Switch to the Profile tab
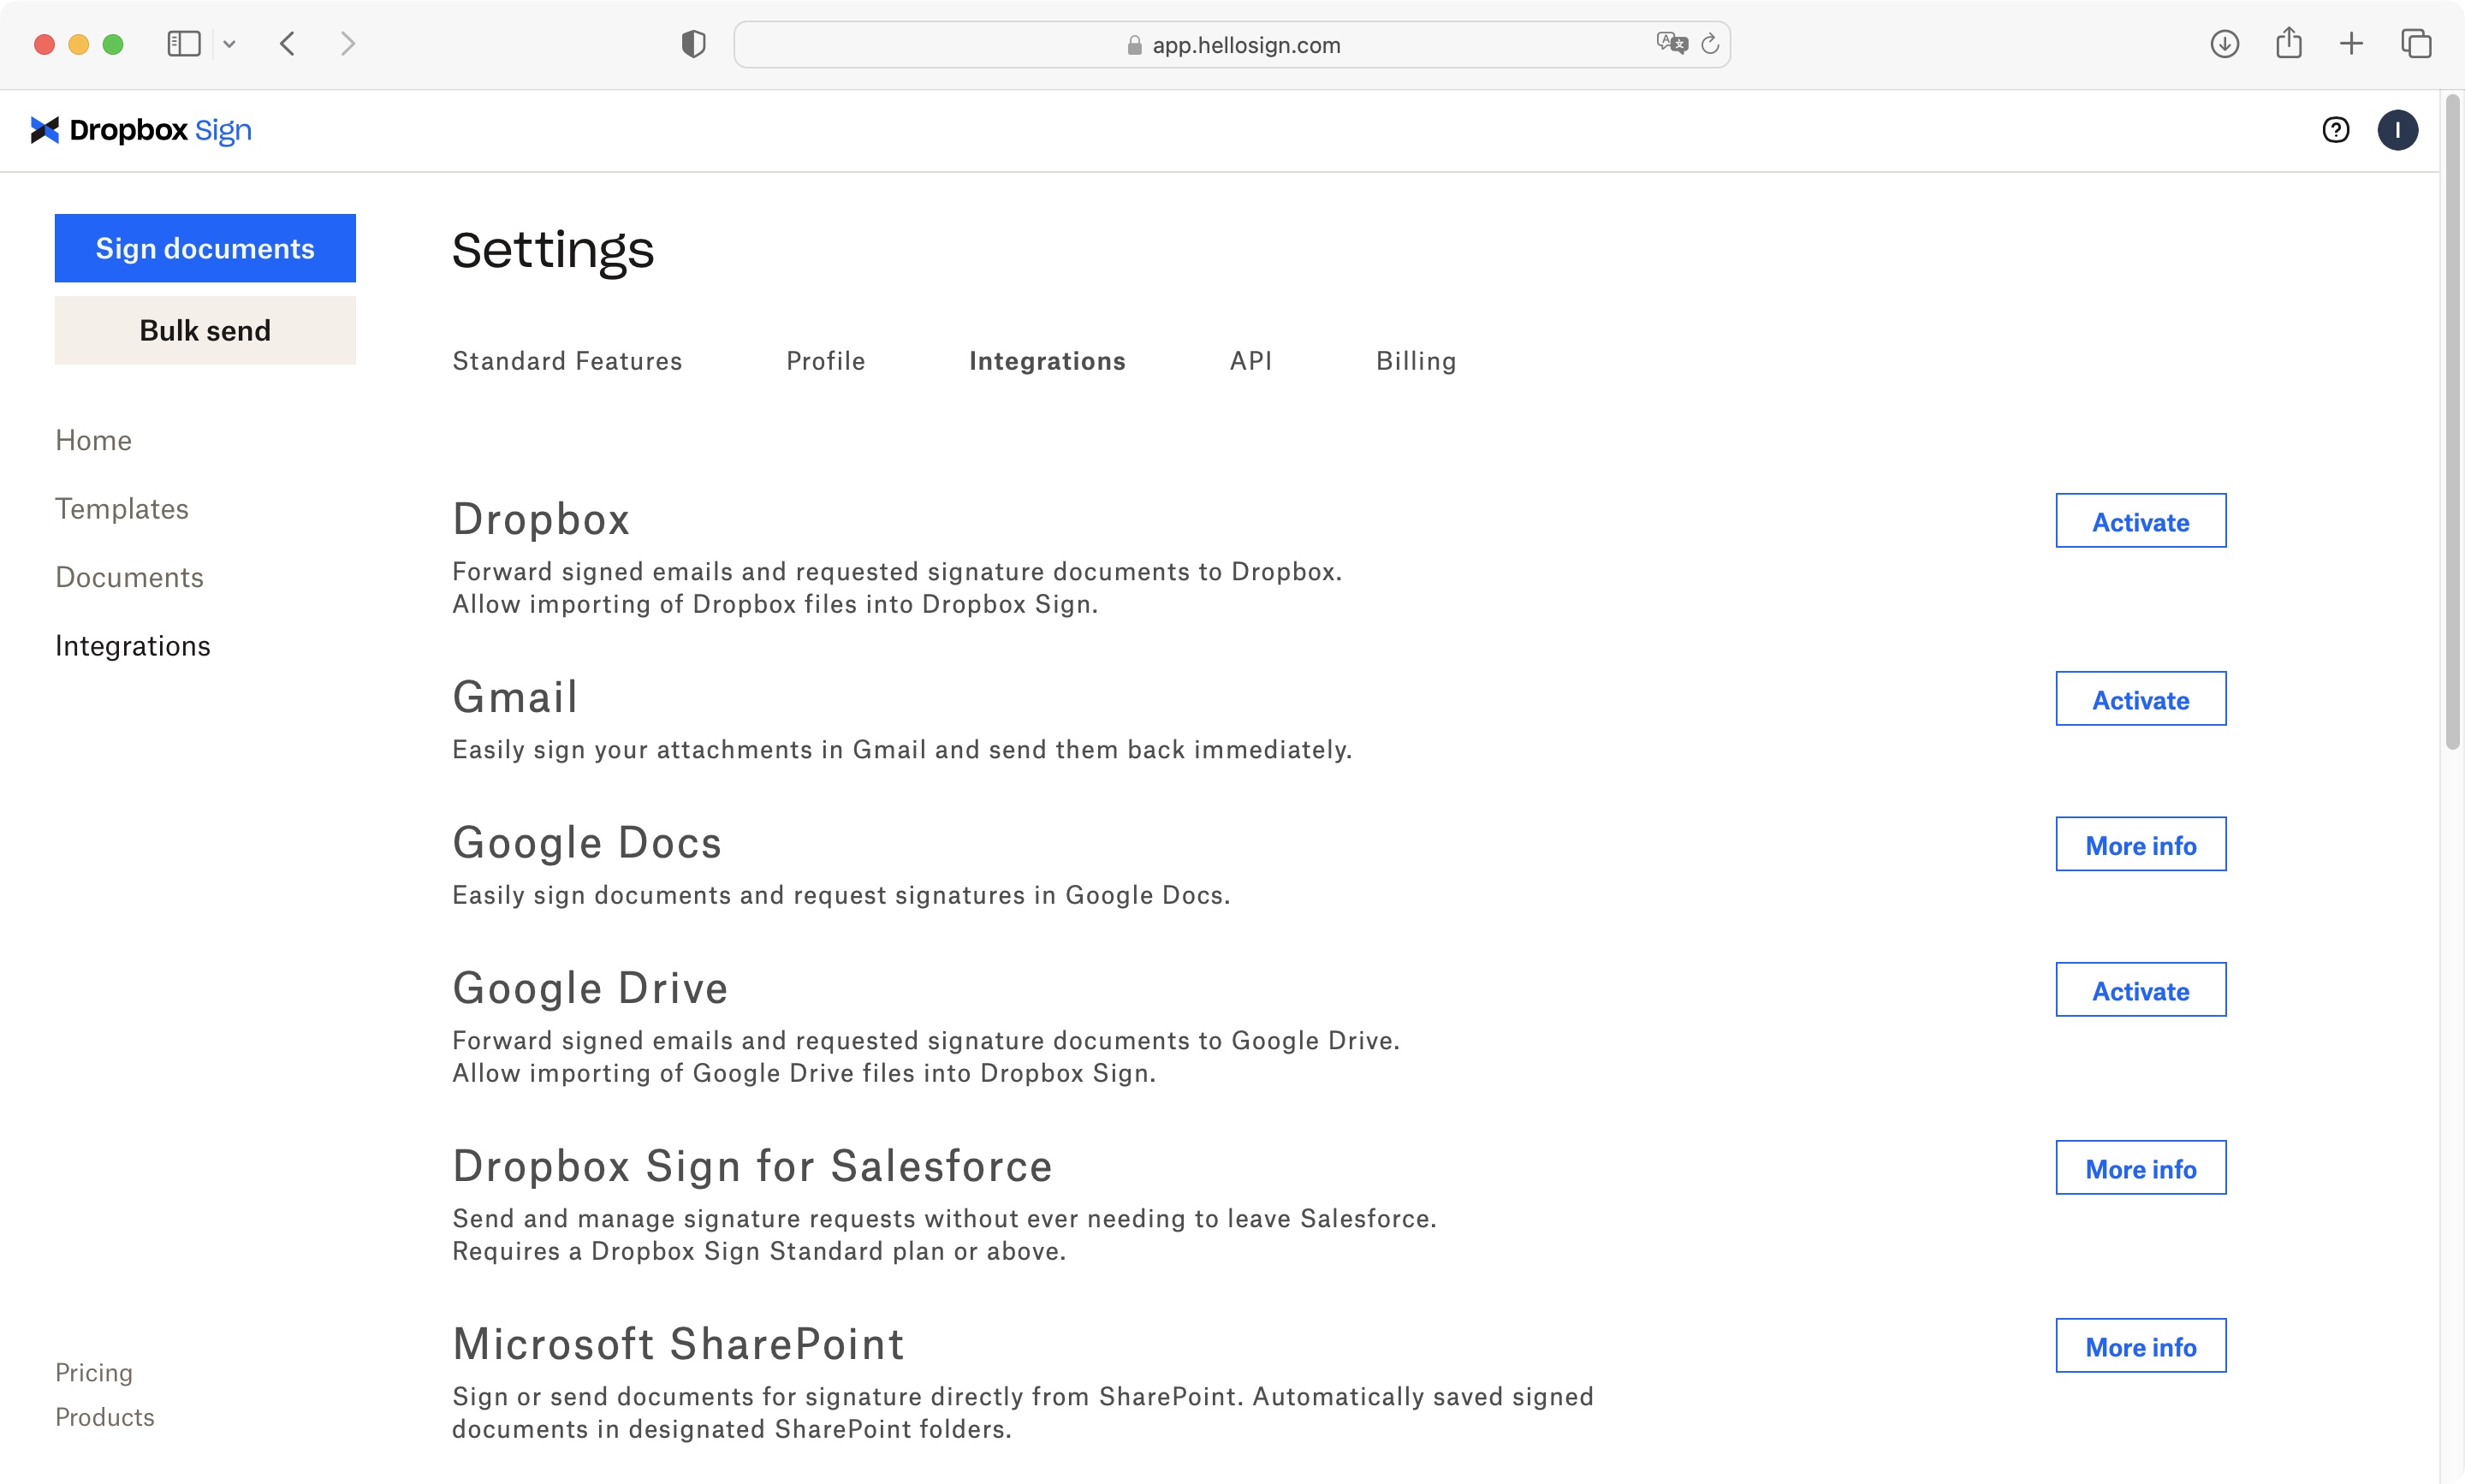Screen dimensions: 2465x1484 coord(825,361)
